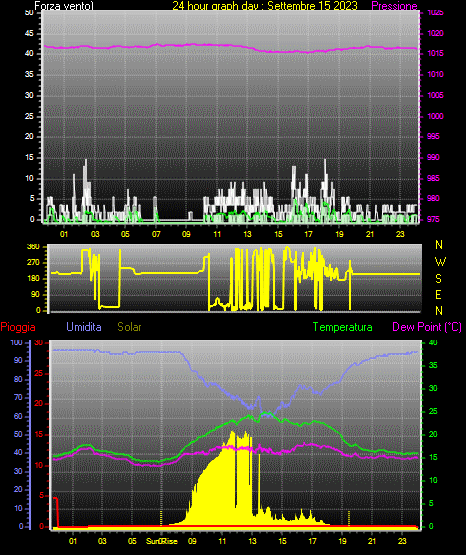Click the 1015 pressure axis value

[435, 53]
